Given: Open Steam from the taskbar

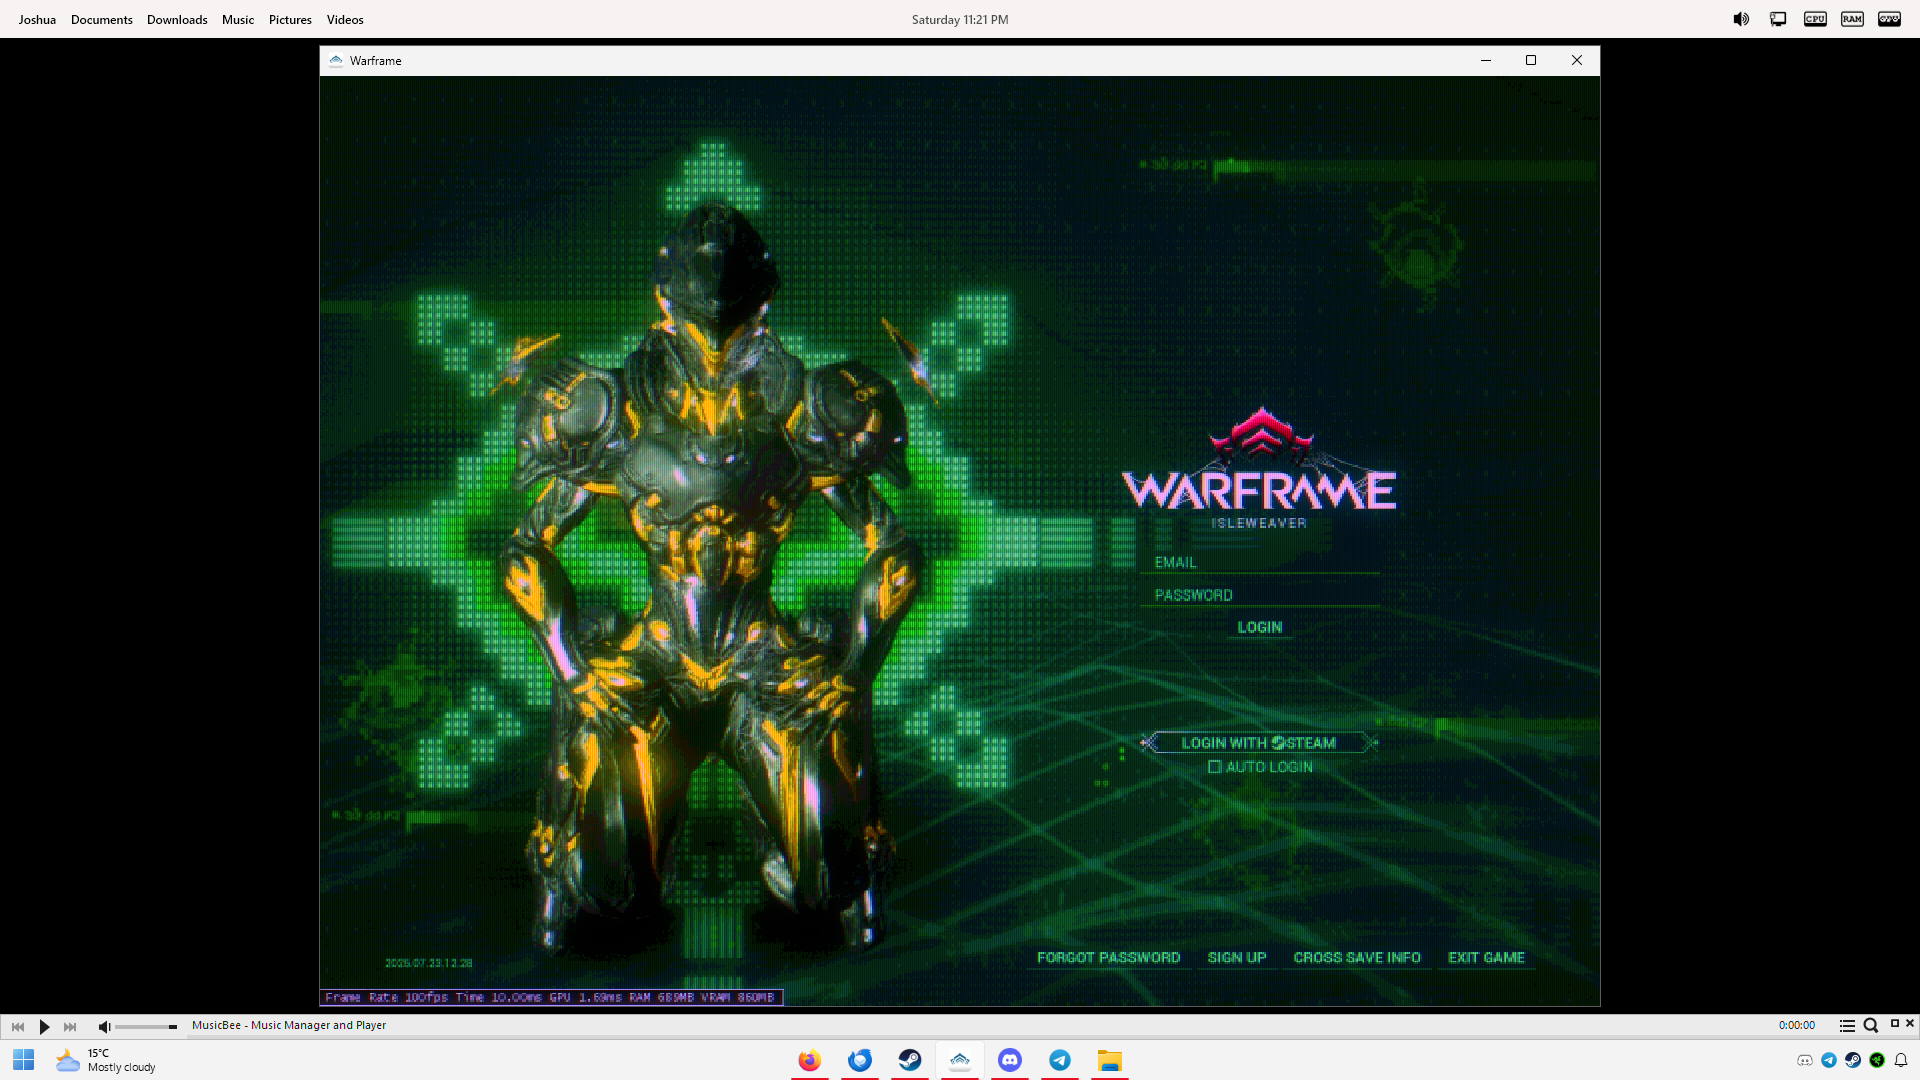Looking at the screenshot, I should pyautogui.click(x=910, y=1060).
